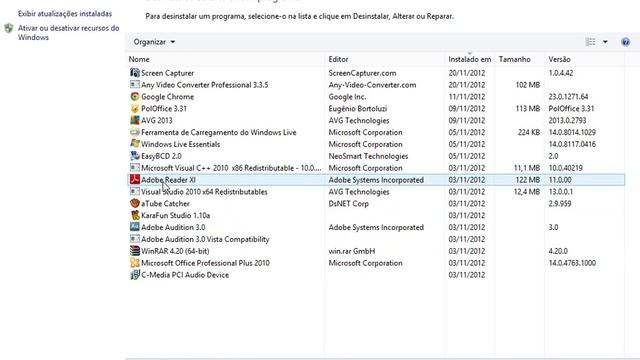Click the Any Video Converter Professional icon
This screenshot has height=360, width=640.
point(135,84)
